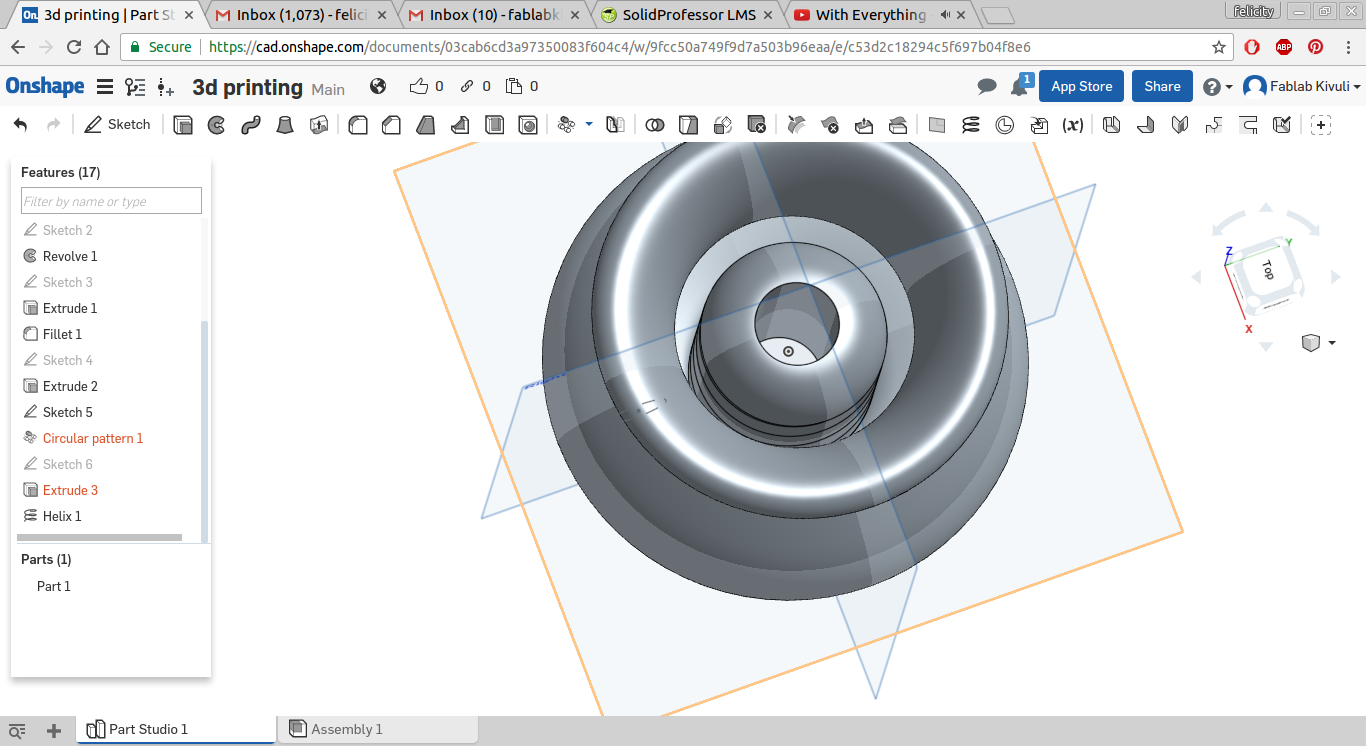
Task: Bookmark this page with the star
Action: point(1219,47)
